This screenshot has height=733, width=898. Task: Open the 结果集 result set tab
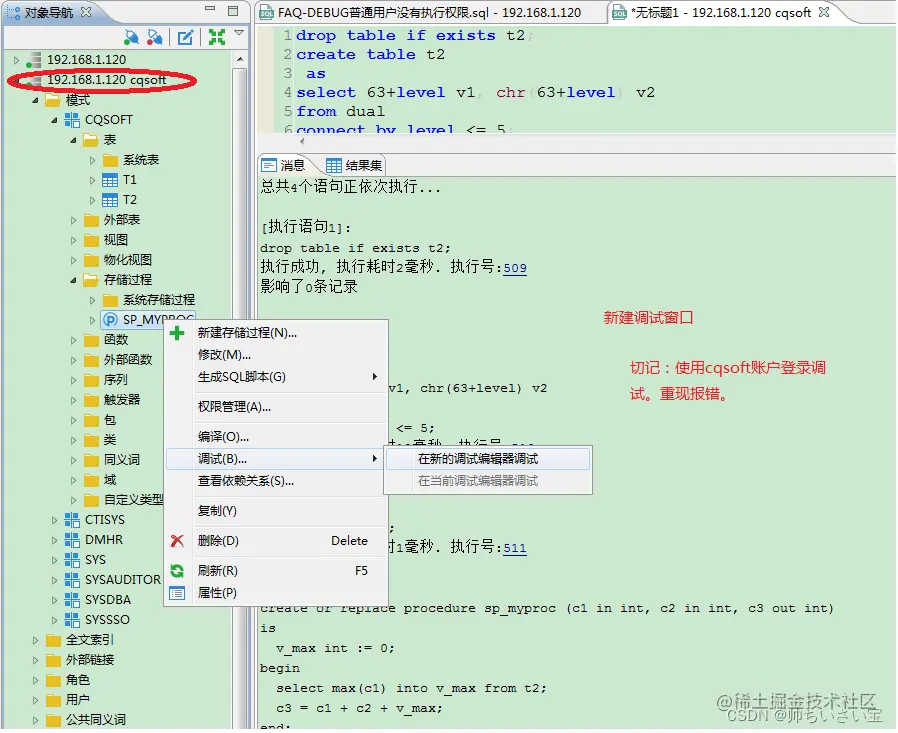click(355, 166)
